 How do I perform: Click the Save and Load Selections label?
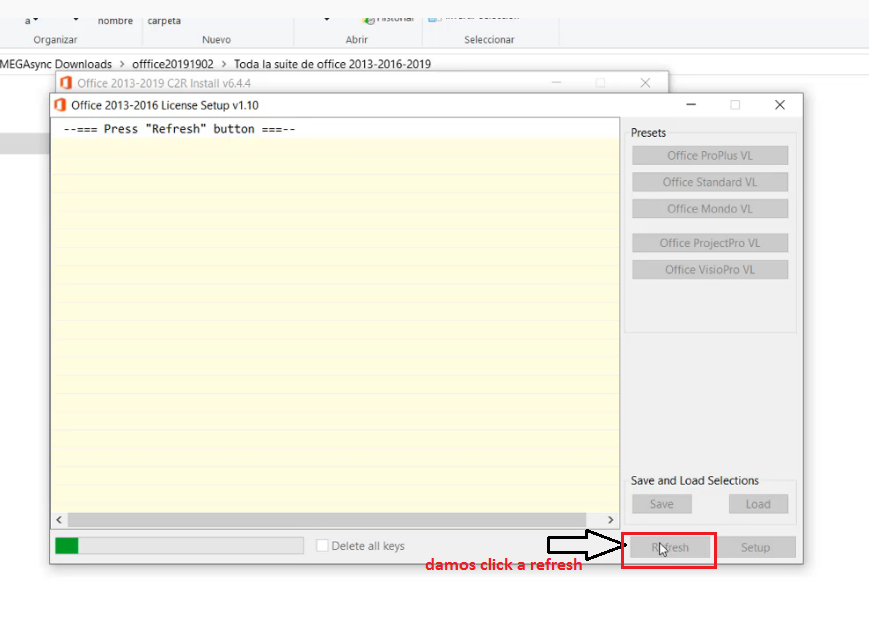click(x=694, y=480)
